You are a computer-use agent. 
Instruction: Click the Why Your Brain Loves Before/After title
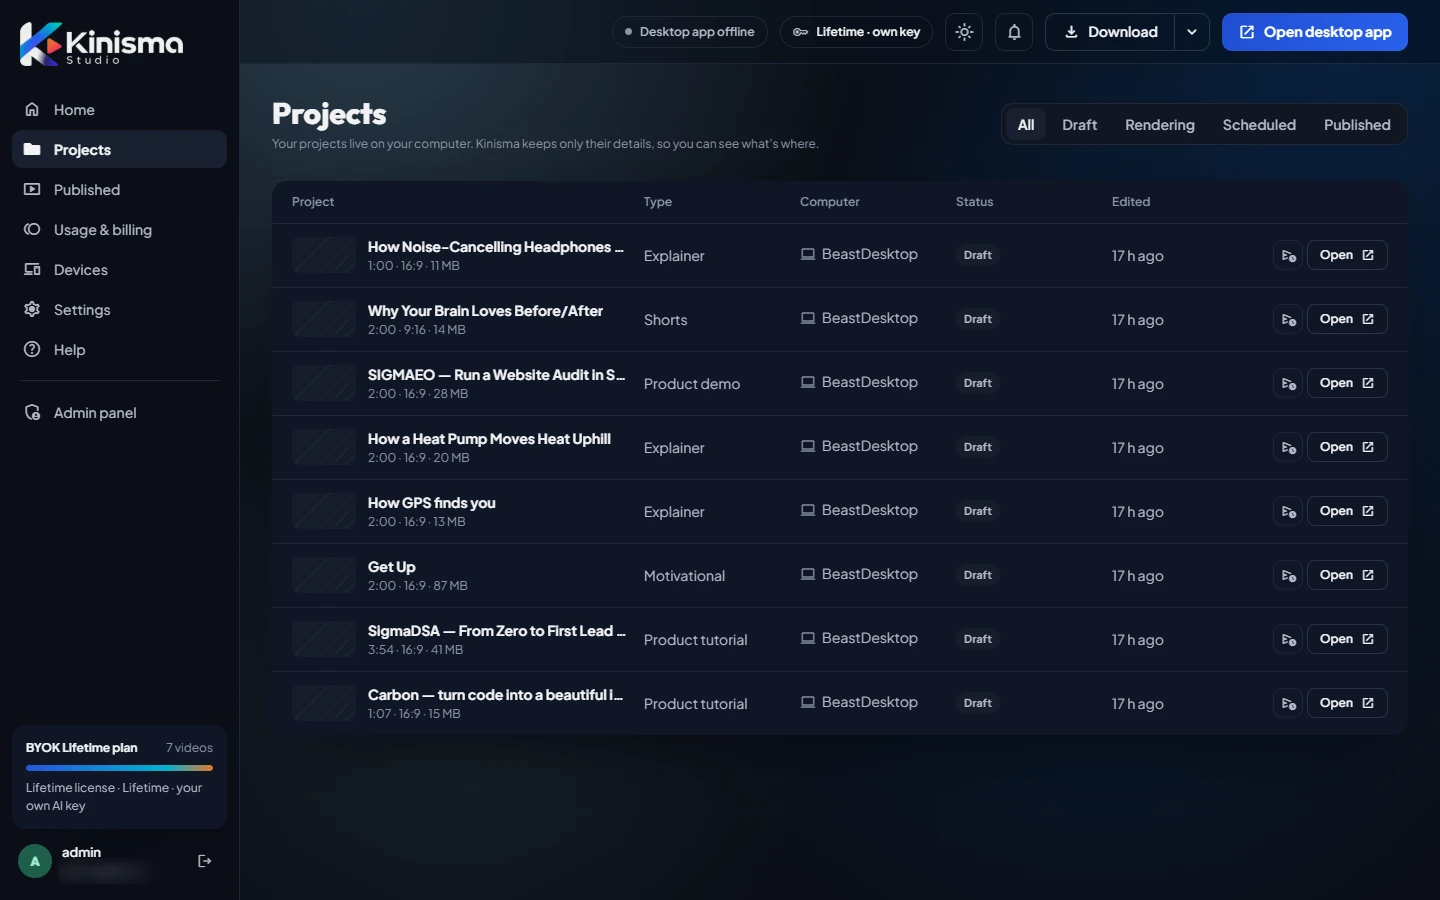tap(485, 311)
